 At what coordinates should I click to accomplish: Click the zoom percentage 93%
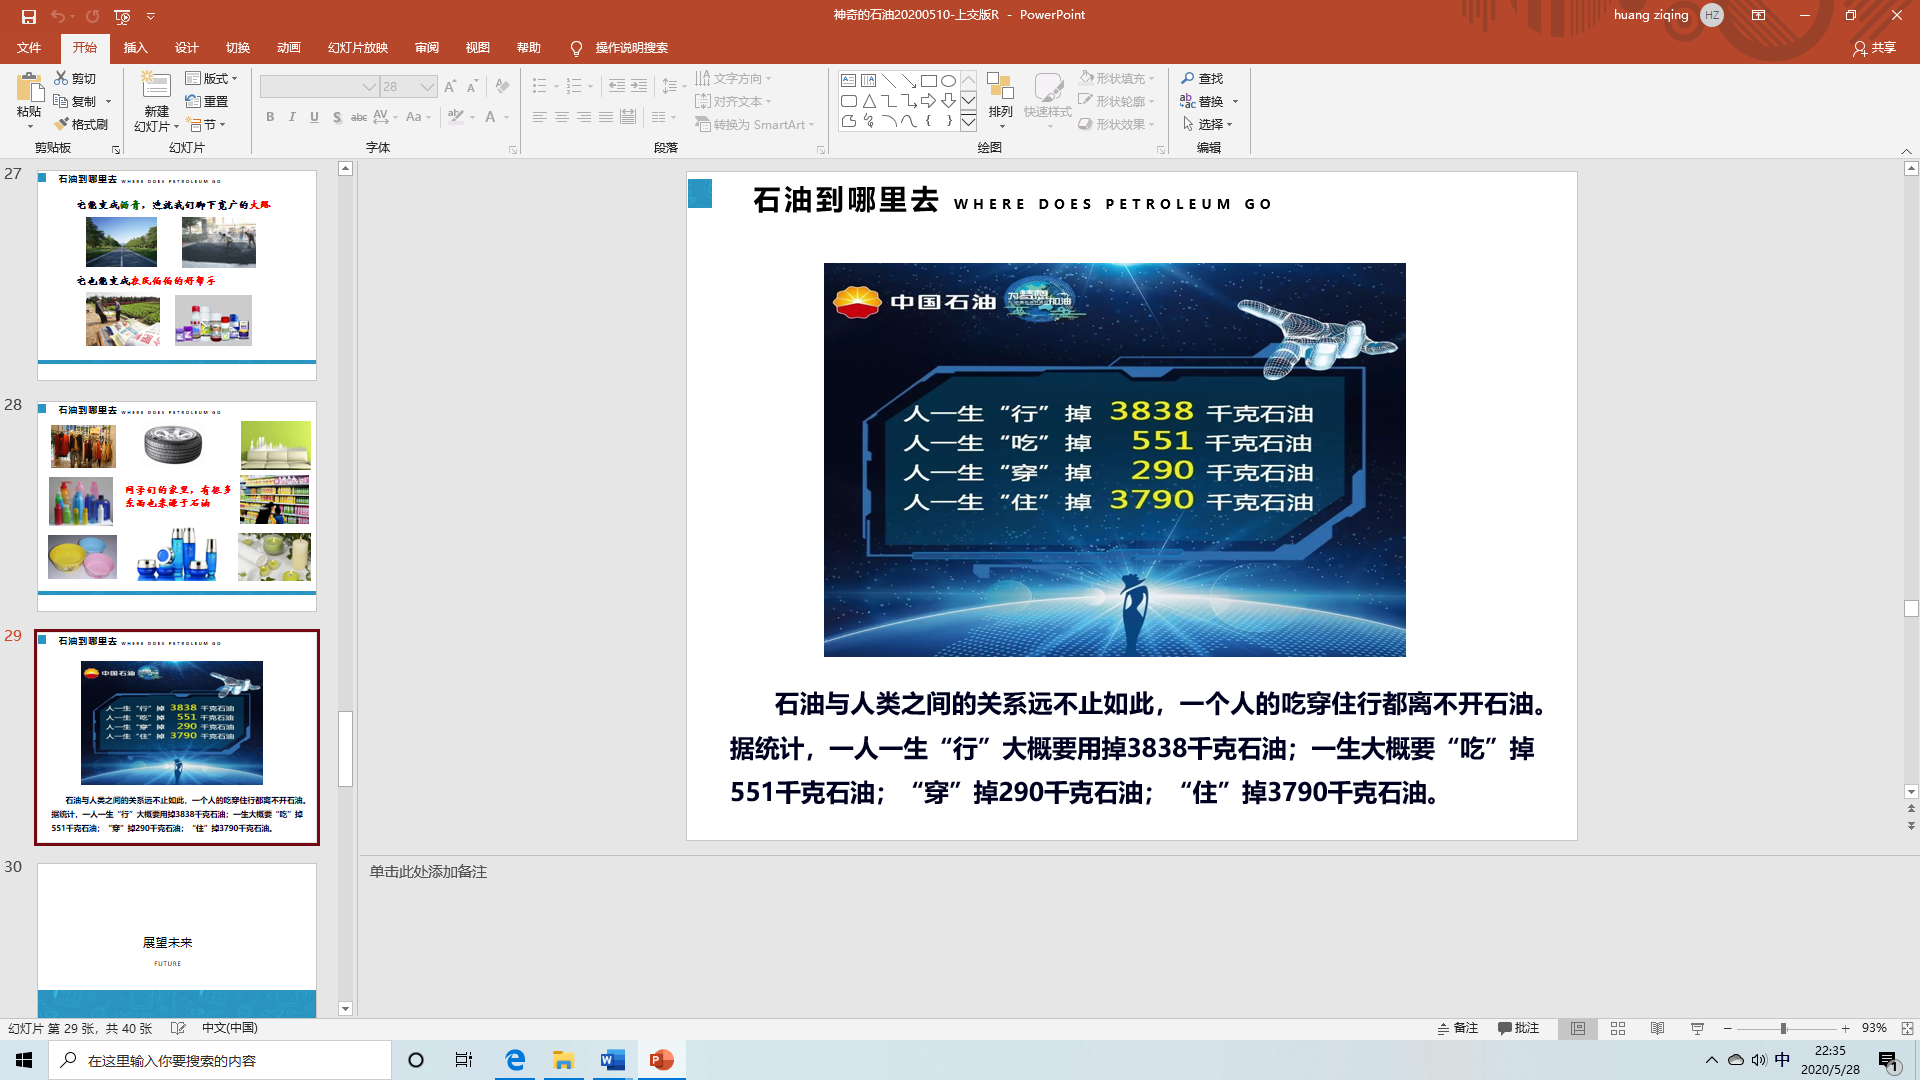coord(1873,1028)
